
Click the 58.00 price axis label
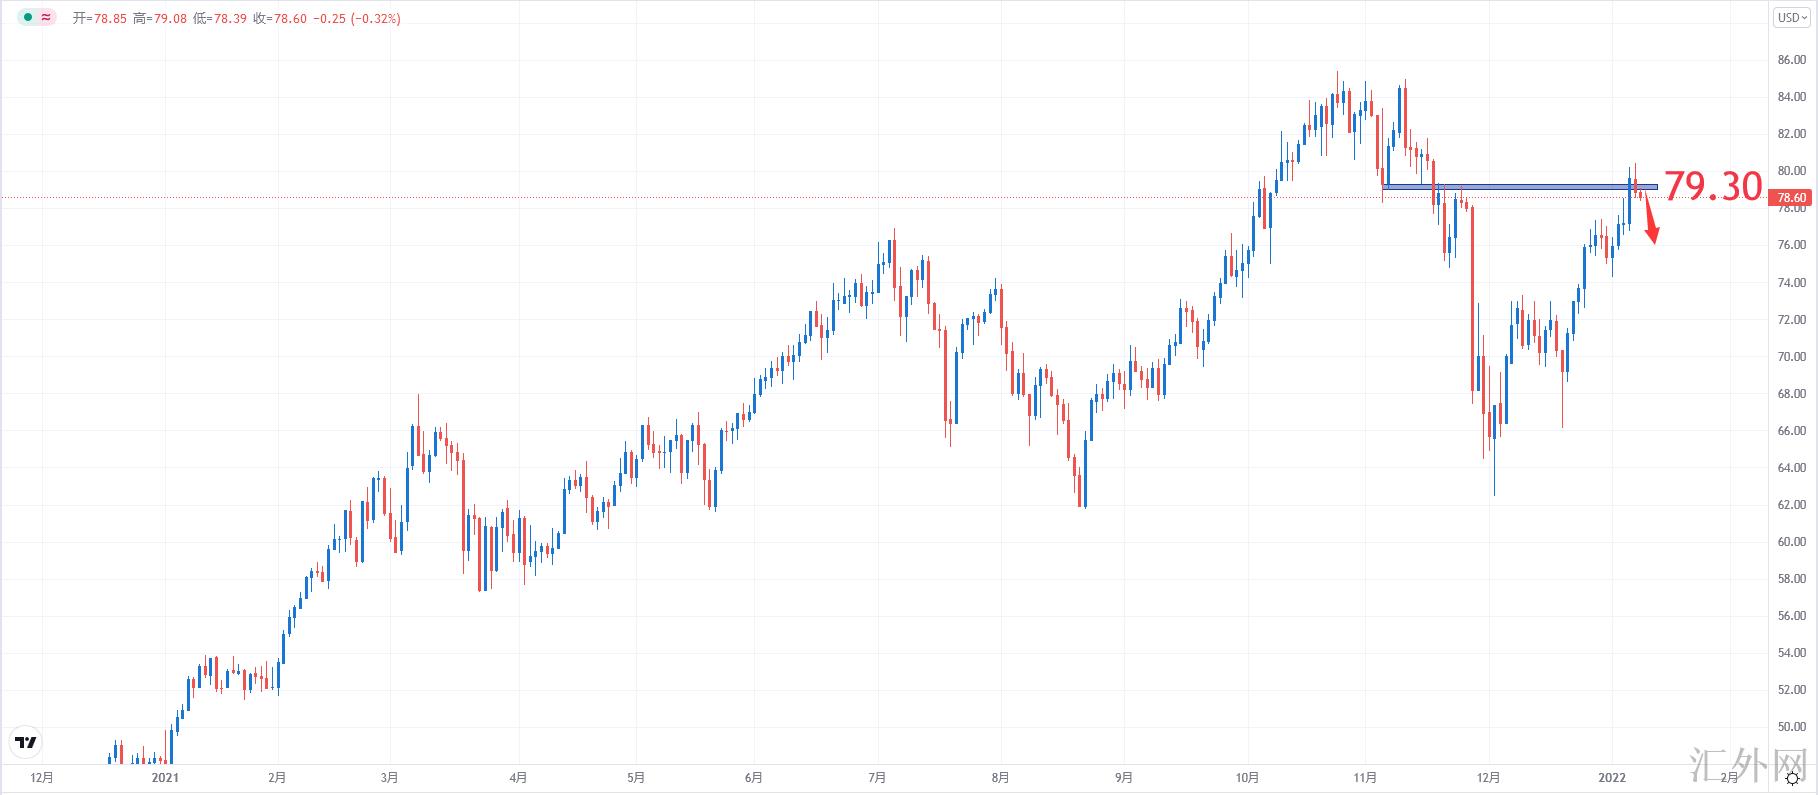pyautogui.click(x=1791, y=579)
